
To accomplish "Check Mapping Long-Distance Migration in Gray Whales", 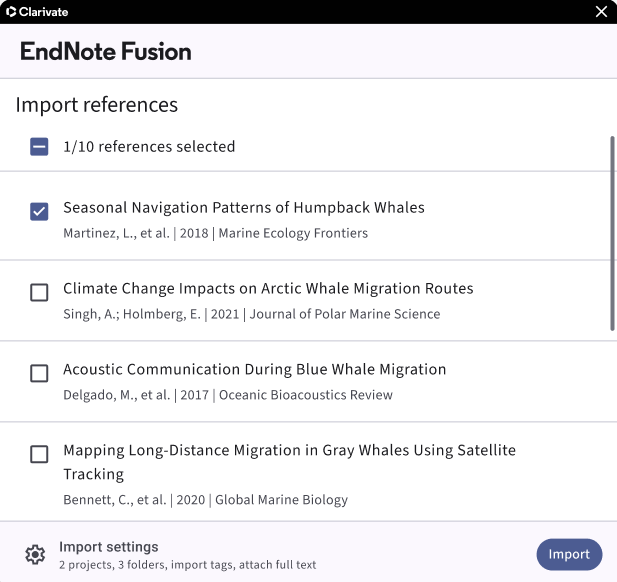I will click(39, 454).
